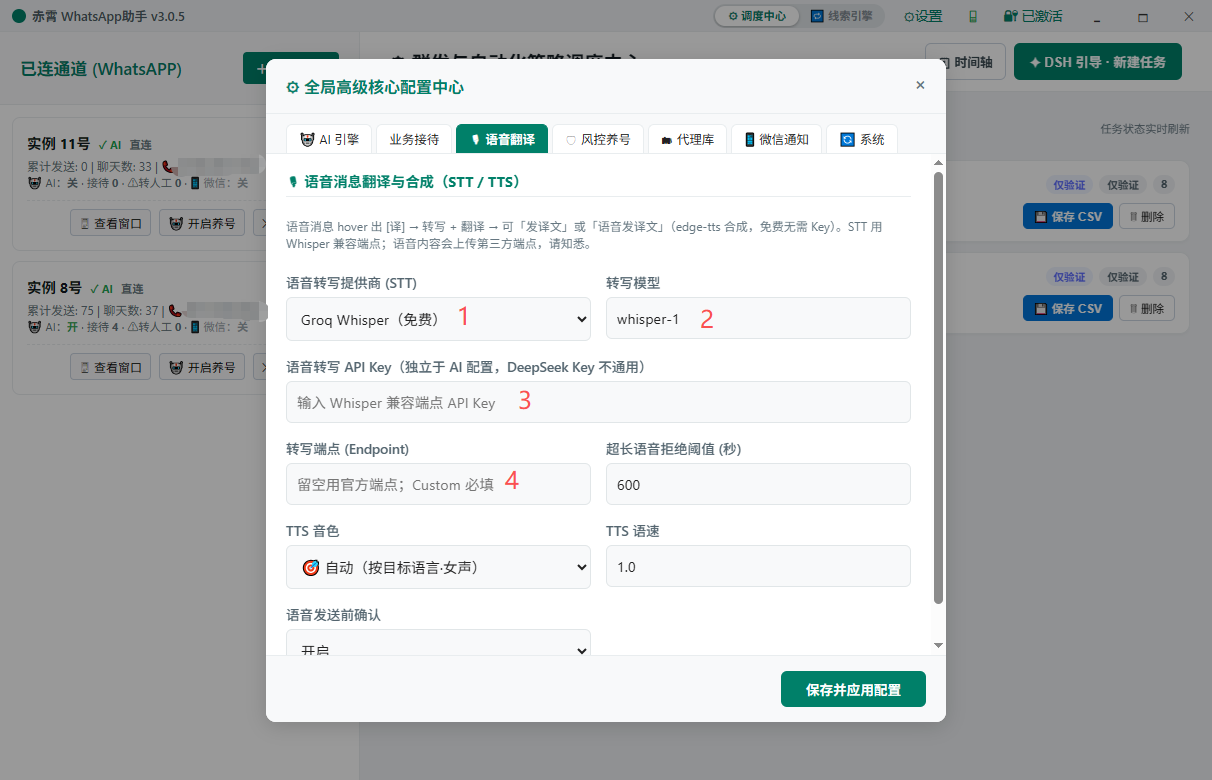Open the 时间轴 button in main window
The width and height of the screenshot is (1212, 780).
pyautogui.click(x=965, y=62)
